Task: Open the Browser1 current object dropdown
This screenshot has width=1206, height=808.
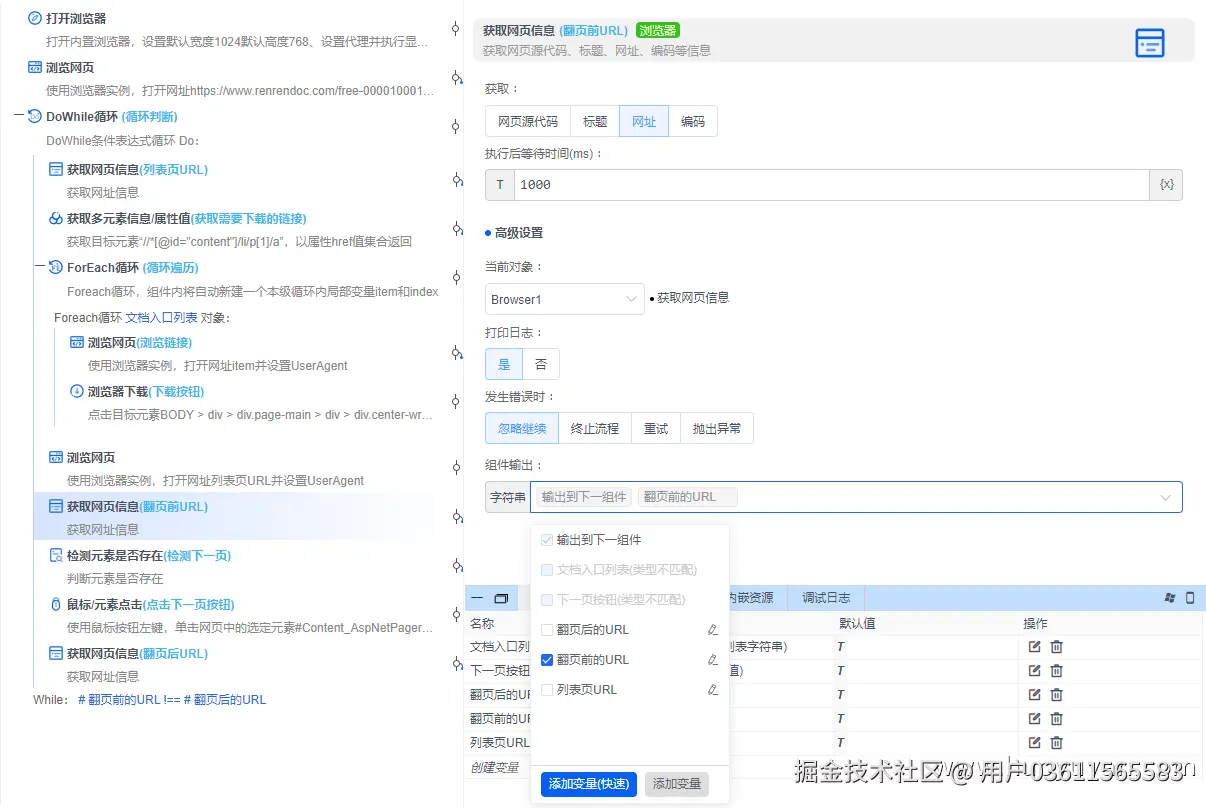Action: 565,299
